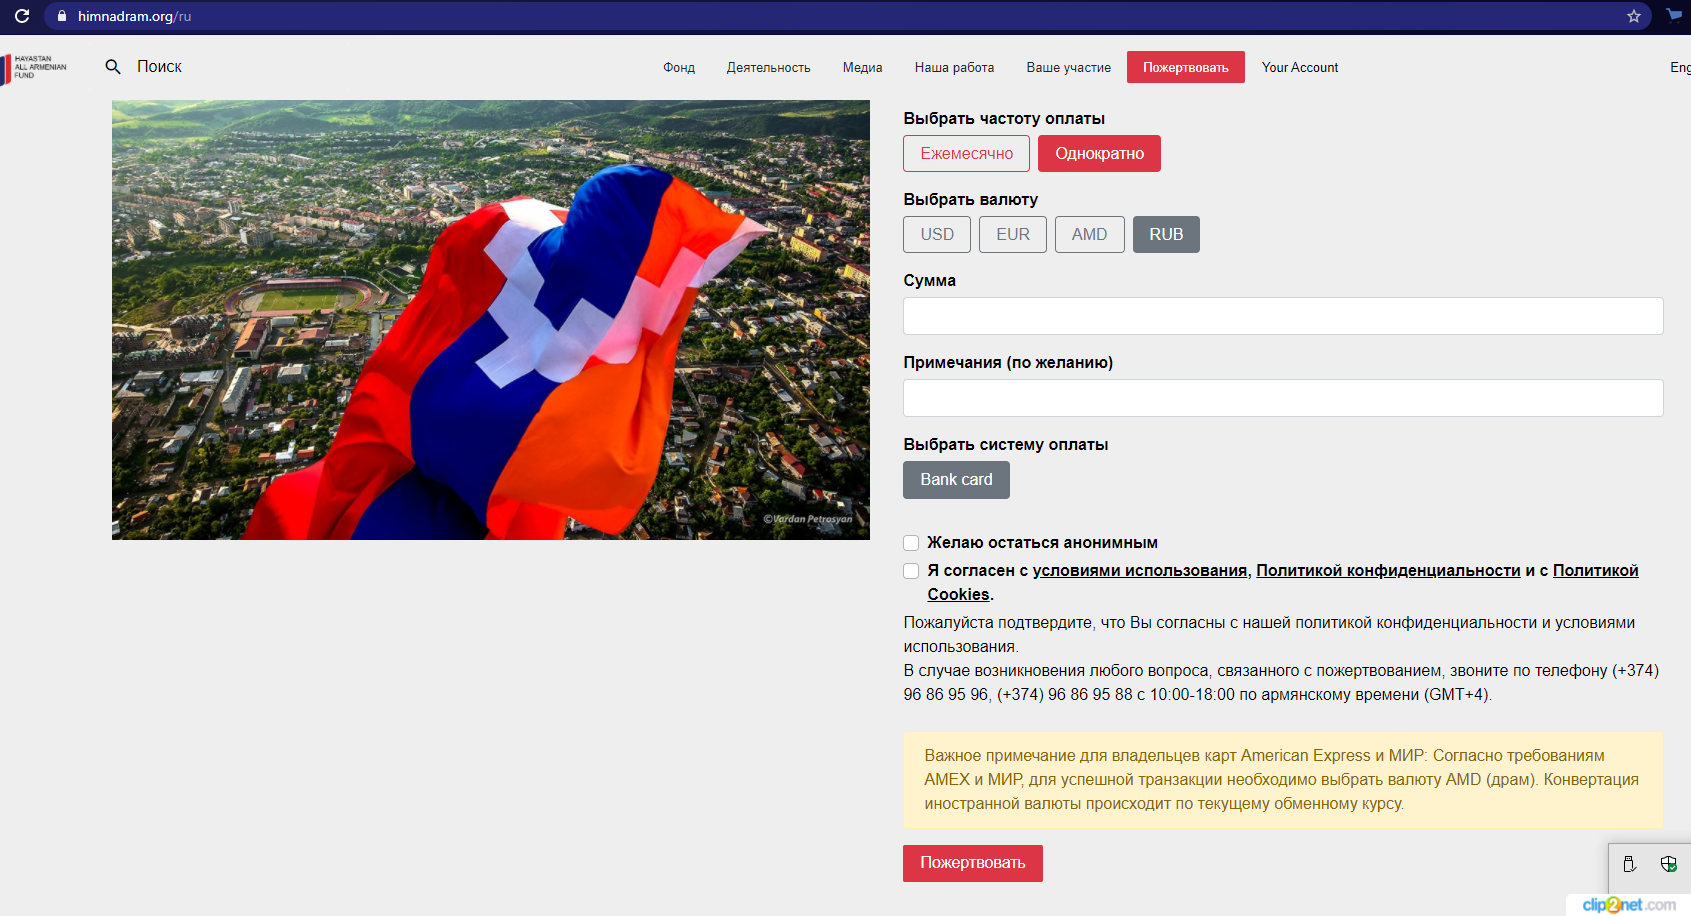Open the Политикой конфиденциальности link
The image size is (1691, 916).
(x=1387, y=571)
